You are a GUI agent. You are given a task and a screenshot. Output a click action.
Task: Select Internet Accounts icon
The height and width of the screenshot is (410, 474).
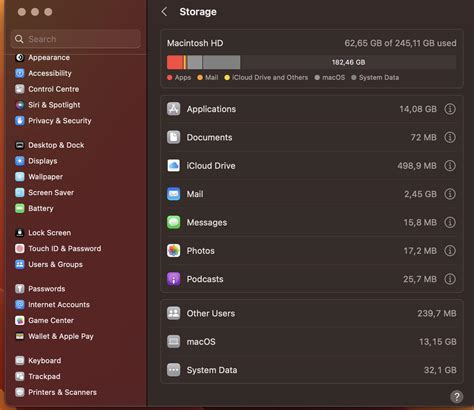click(20, 305)
